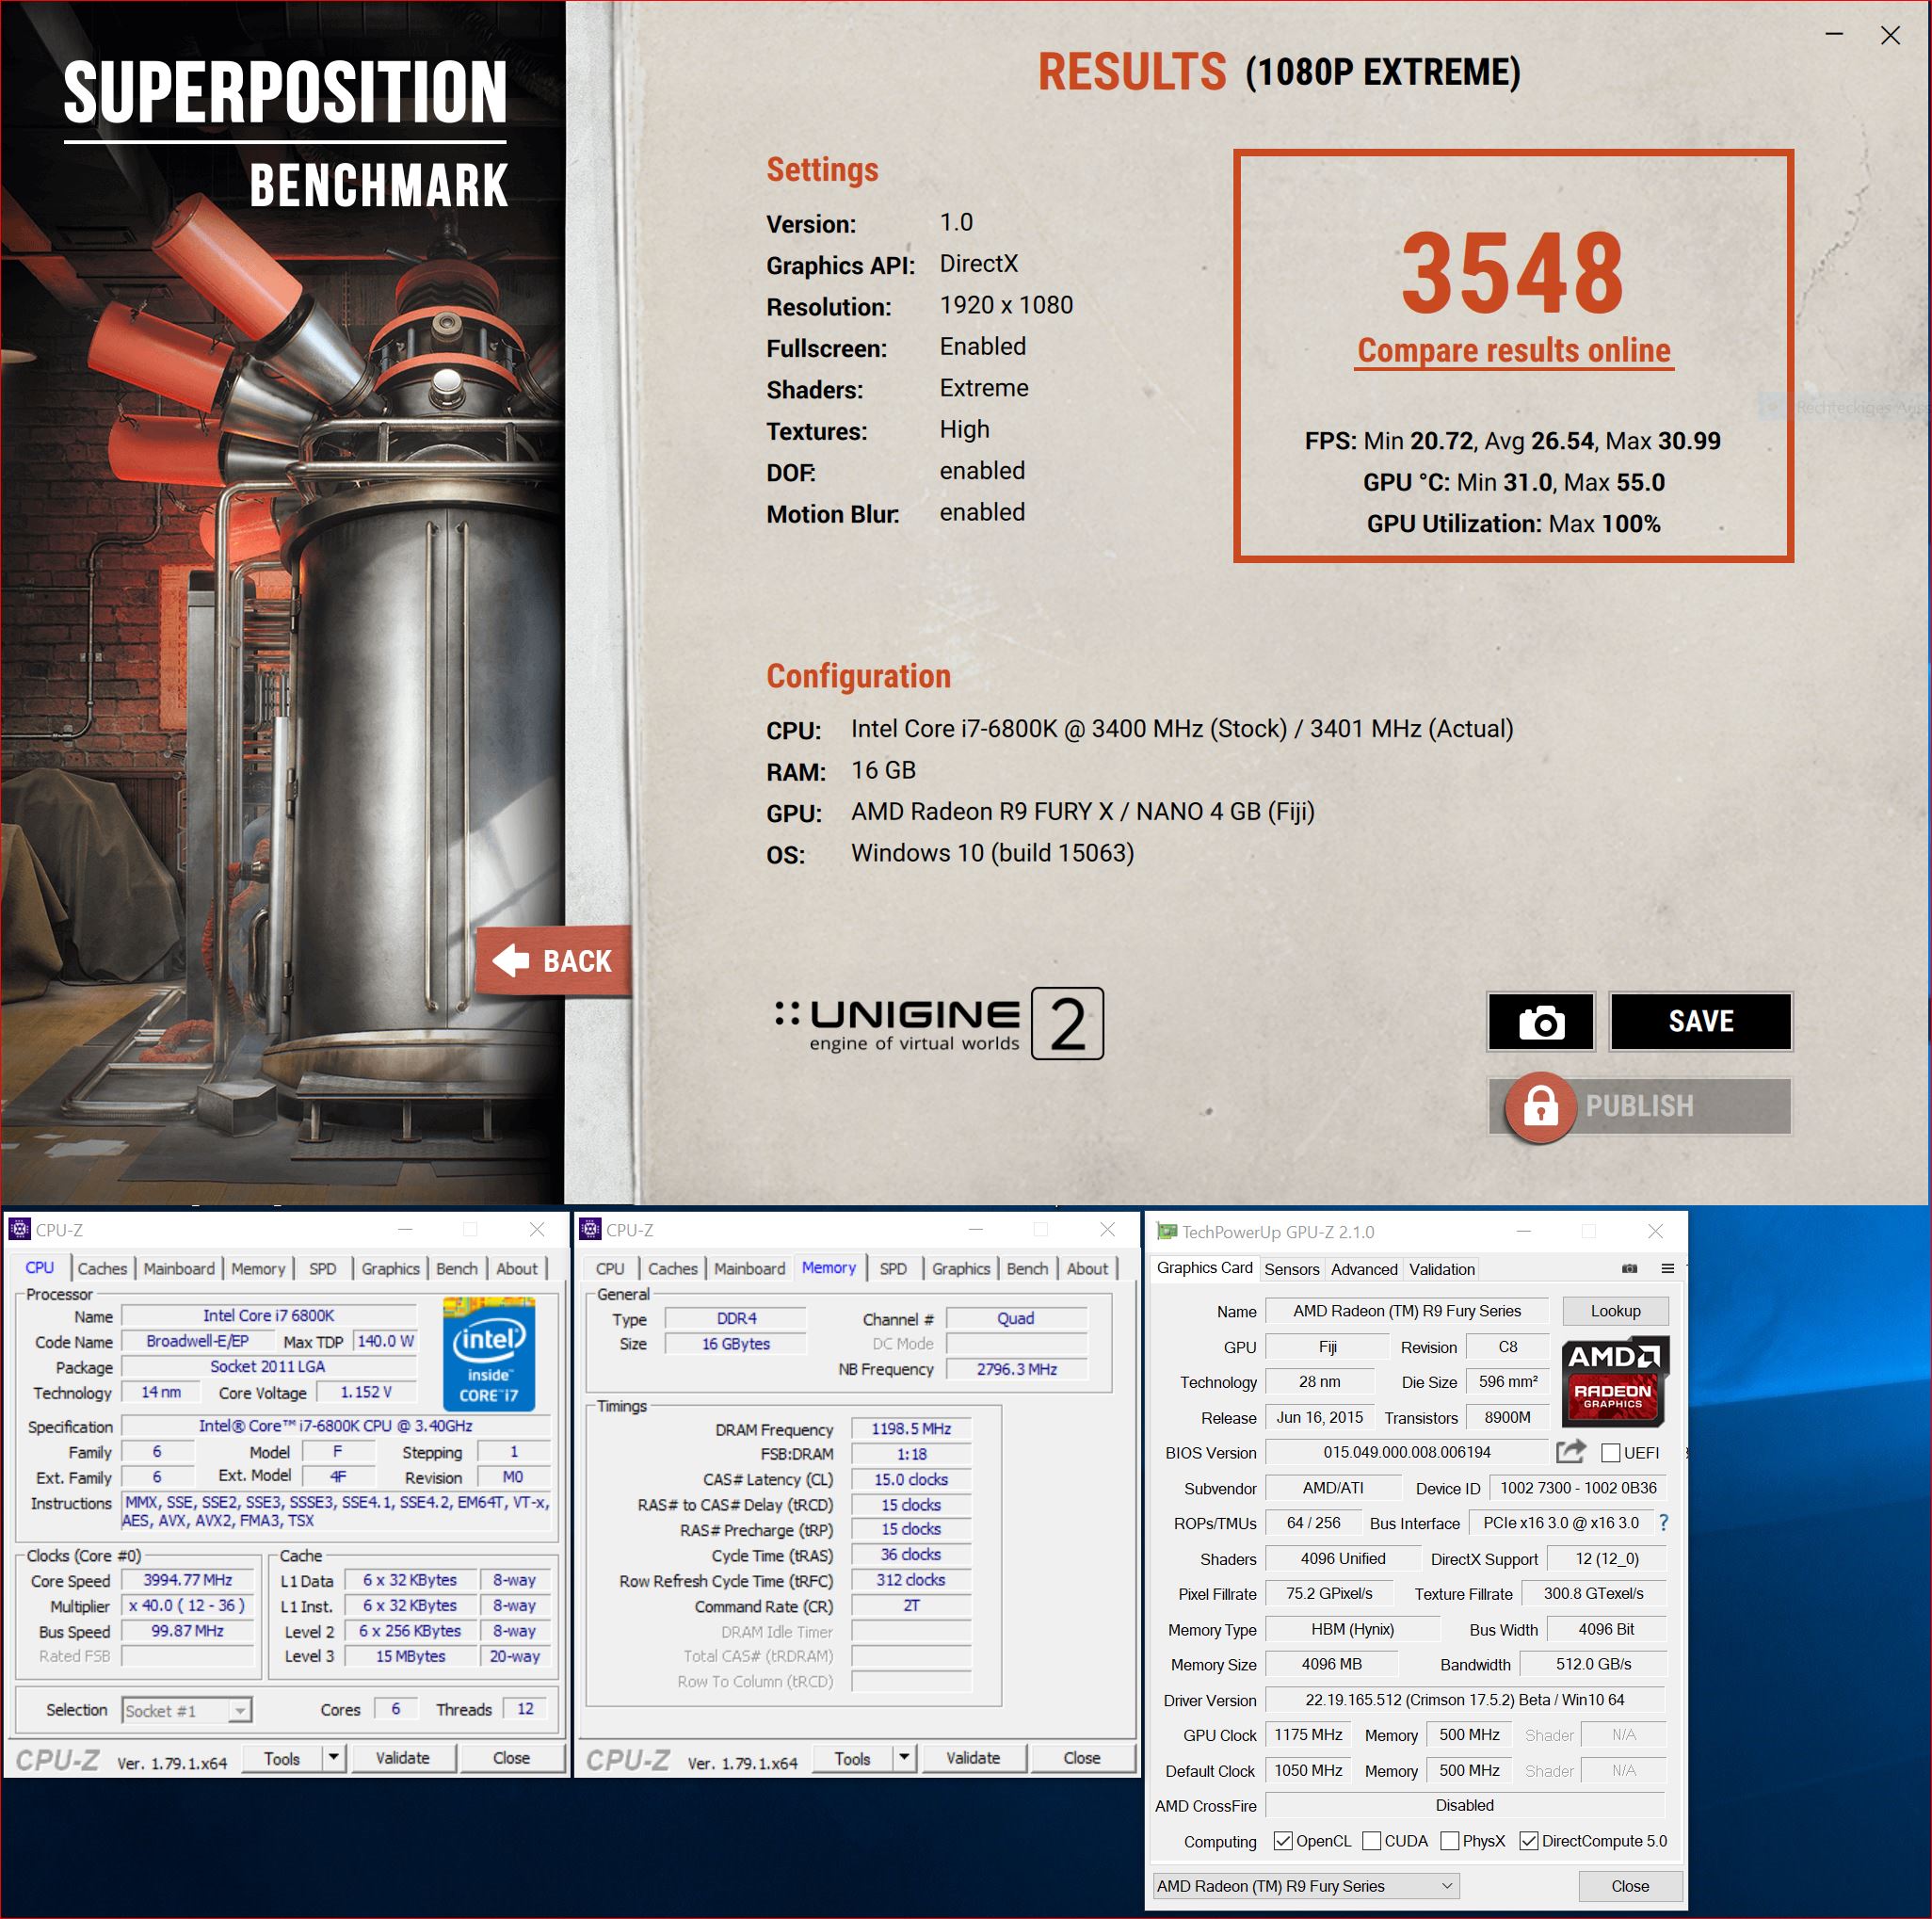Open the AMD Radeon R9 Fury Series GPU dropdown

point(1305,1885)
